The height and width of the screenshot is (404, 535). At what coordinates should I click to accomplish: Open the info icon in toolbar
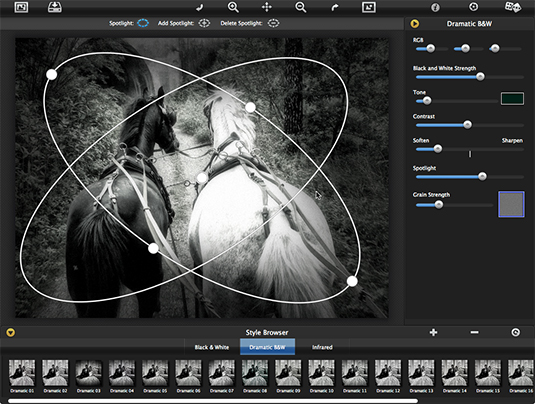click(x=435, y=7)
